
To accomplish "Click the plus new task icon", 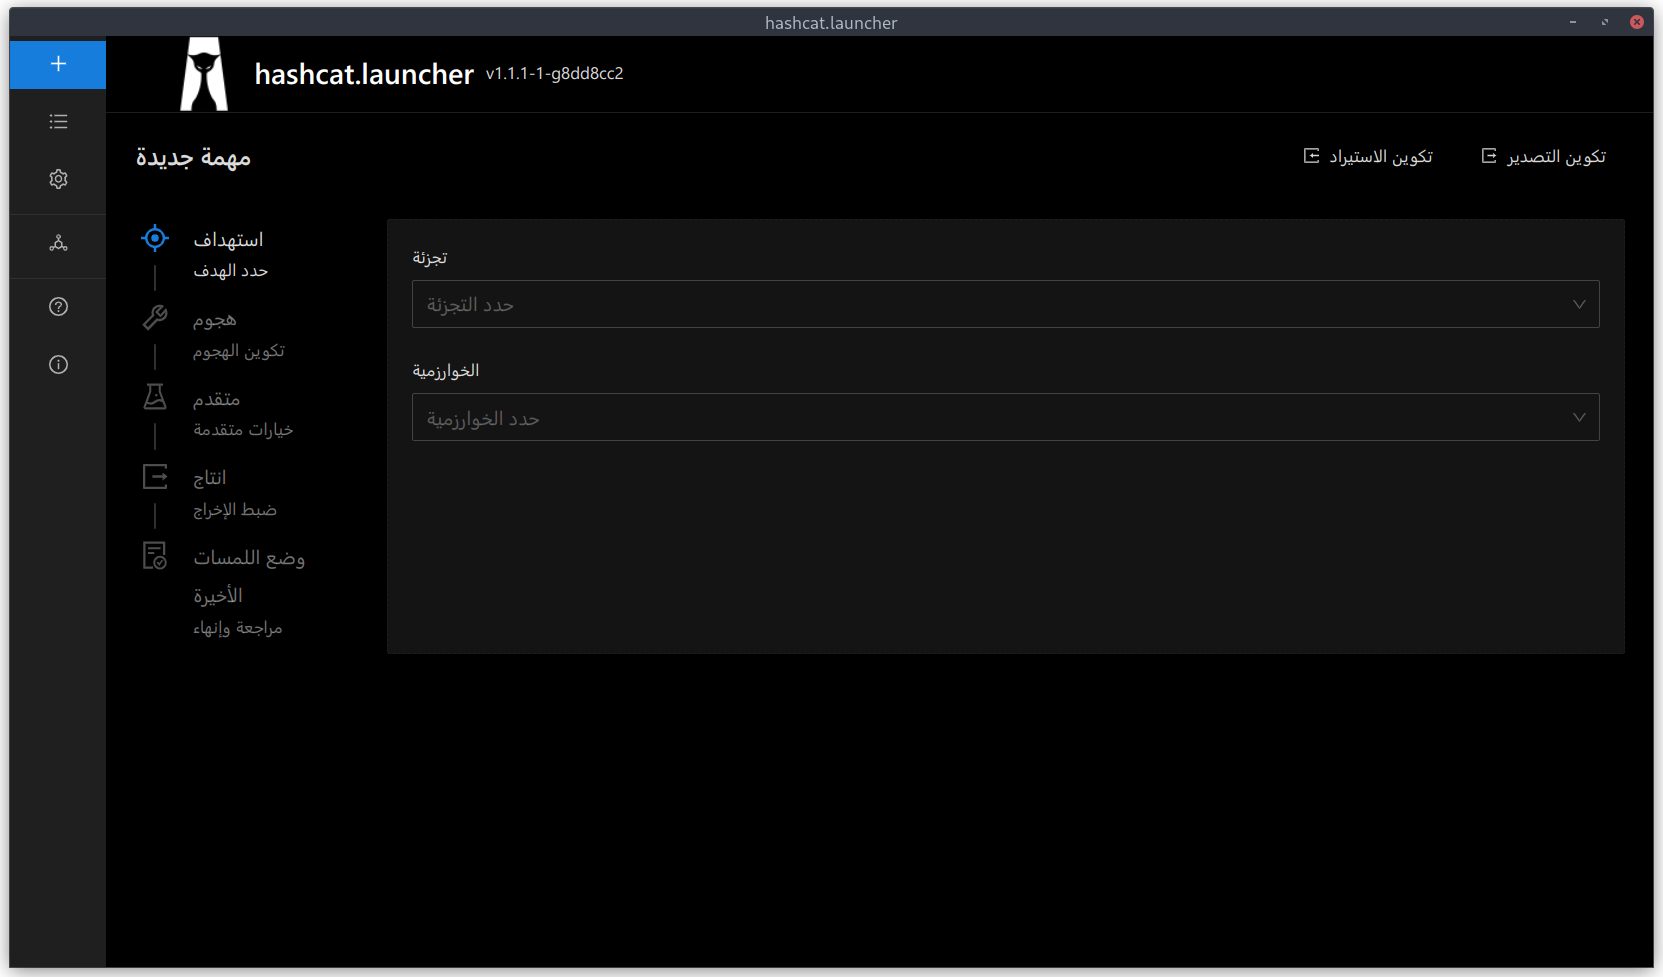I will [x=58, y=64].
